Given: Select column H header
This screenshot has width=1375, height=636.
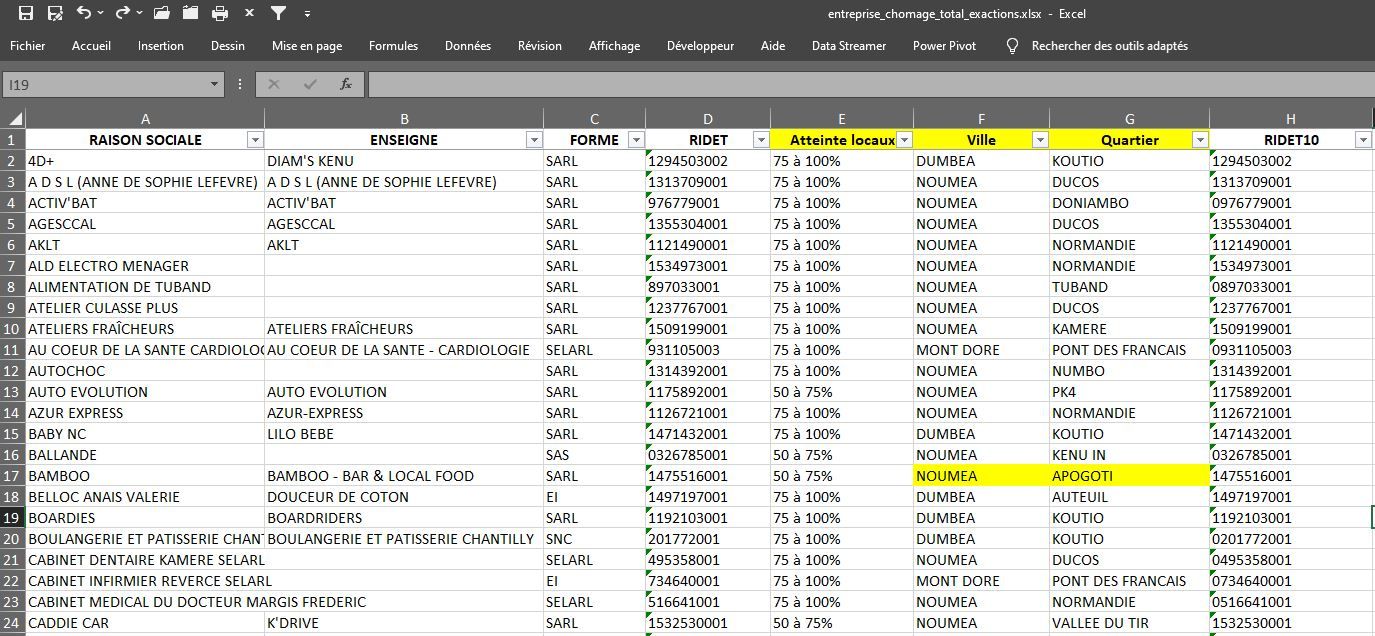Looking at the screenshot, I should (x=1291, y=119).
